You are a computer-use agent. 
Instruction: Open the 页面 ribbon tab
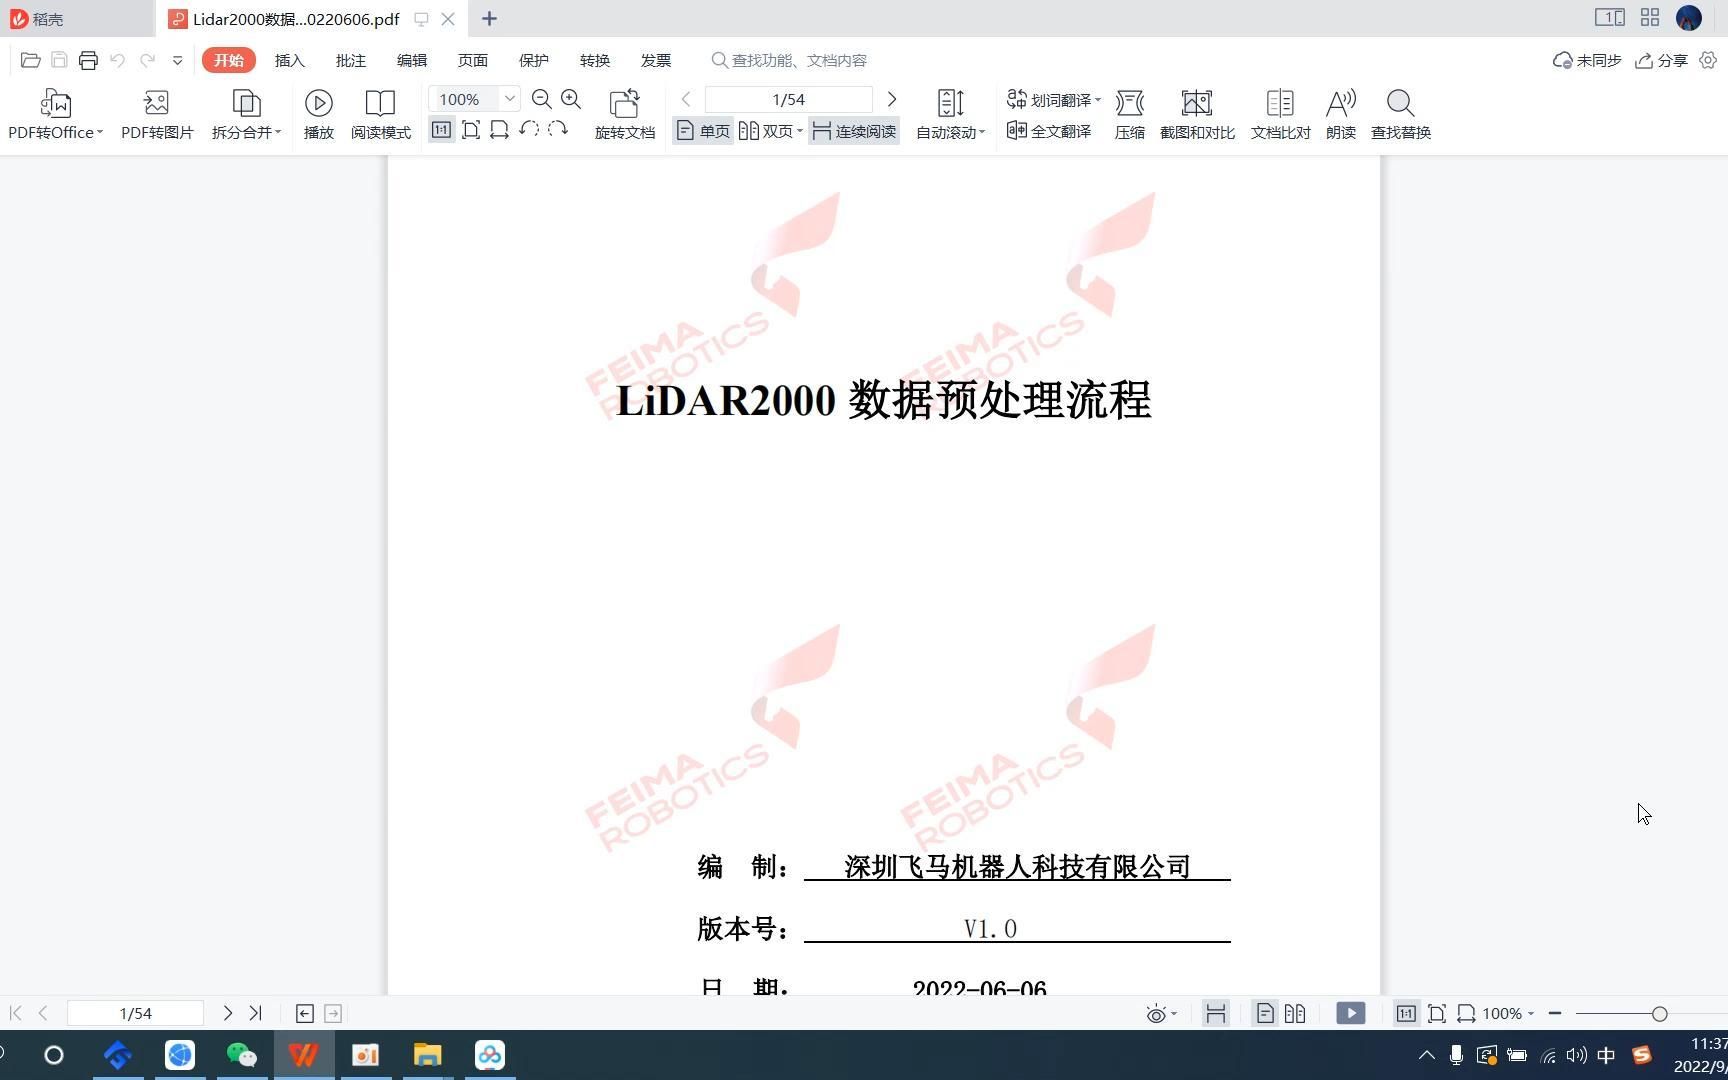point(473,60)
